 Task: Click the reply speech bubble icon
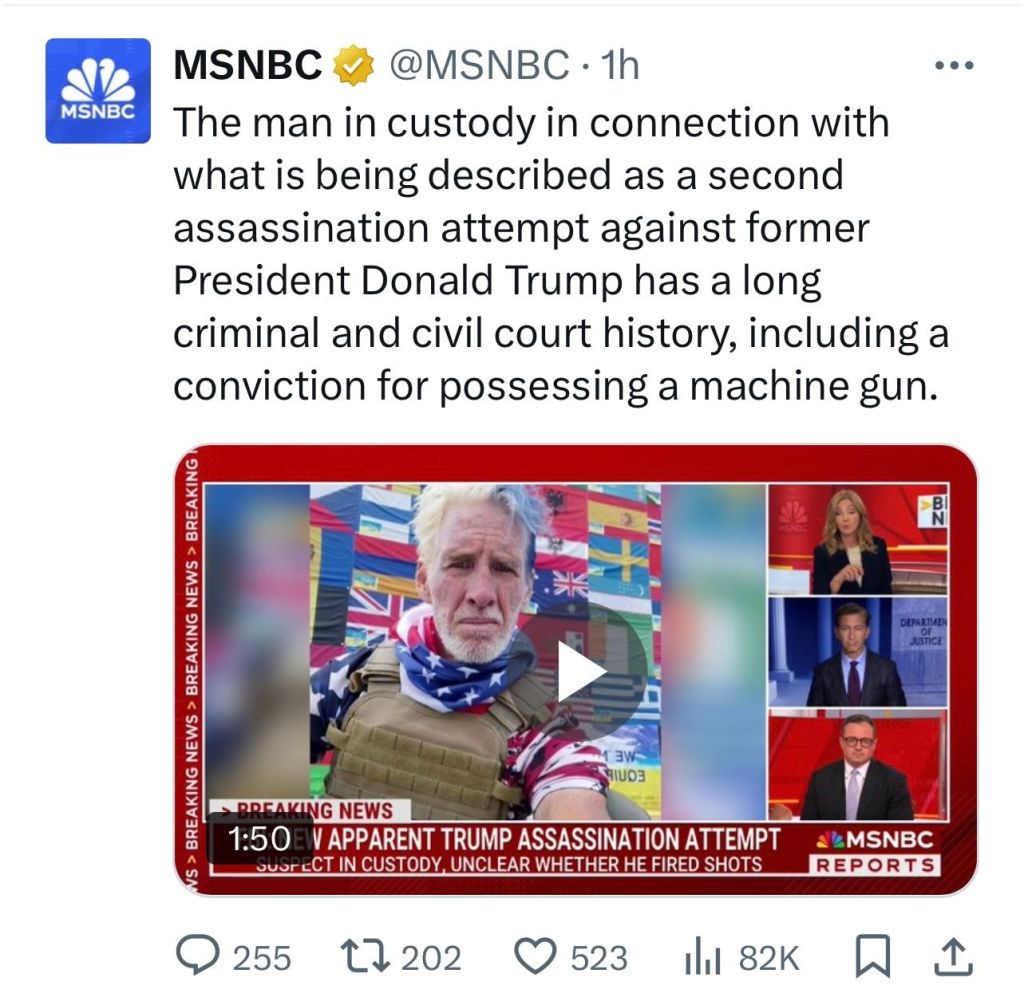[196, 957]
